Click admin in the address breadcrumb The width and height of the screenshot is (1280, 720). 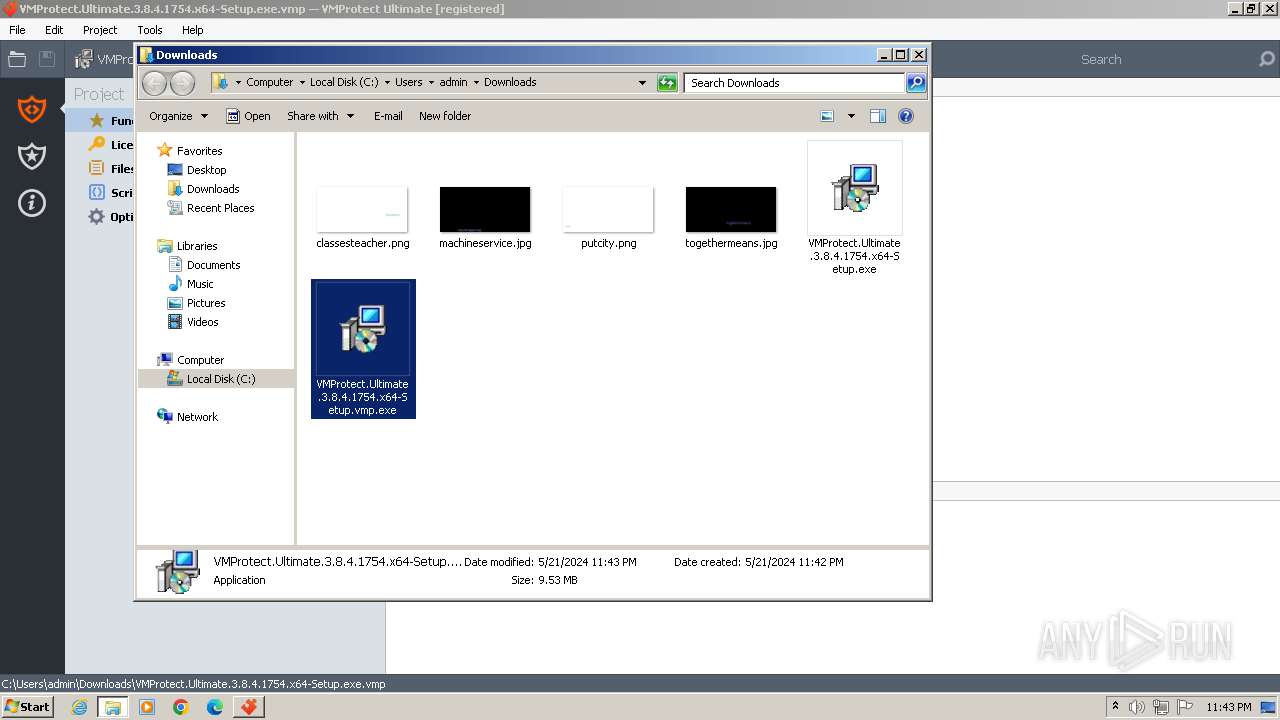(x=453, y=82)
